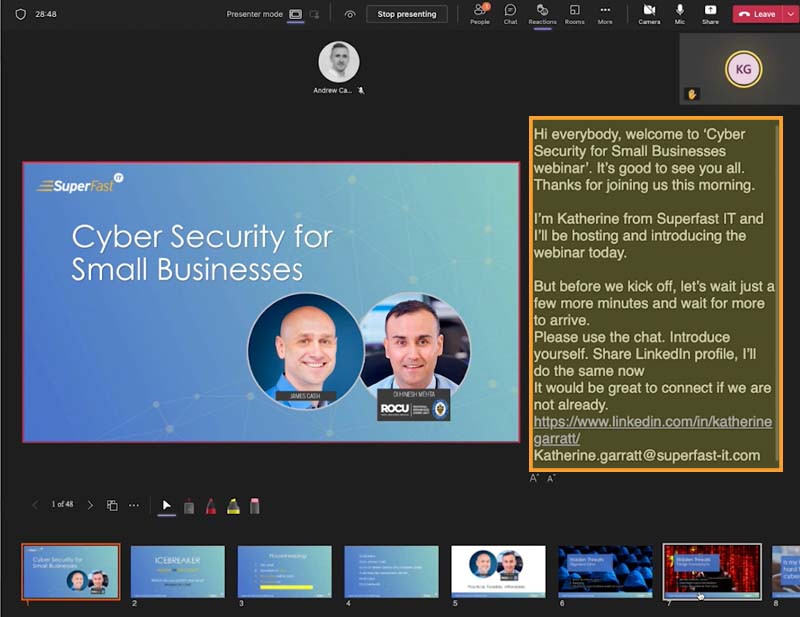This screenshot has width=800, height=617.
Task: Select slide 6 Hidden Threats thumbnail
Action: [605, 571]
